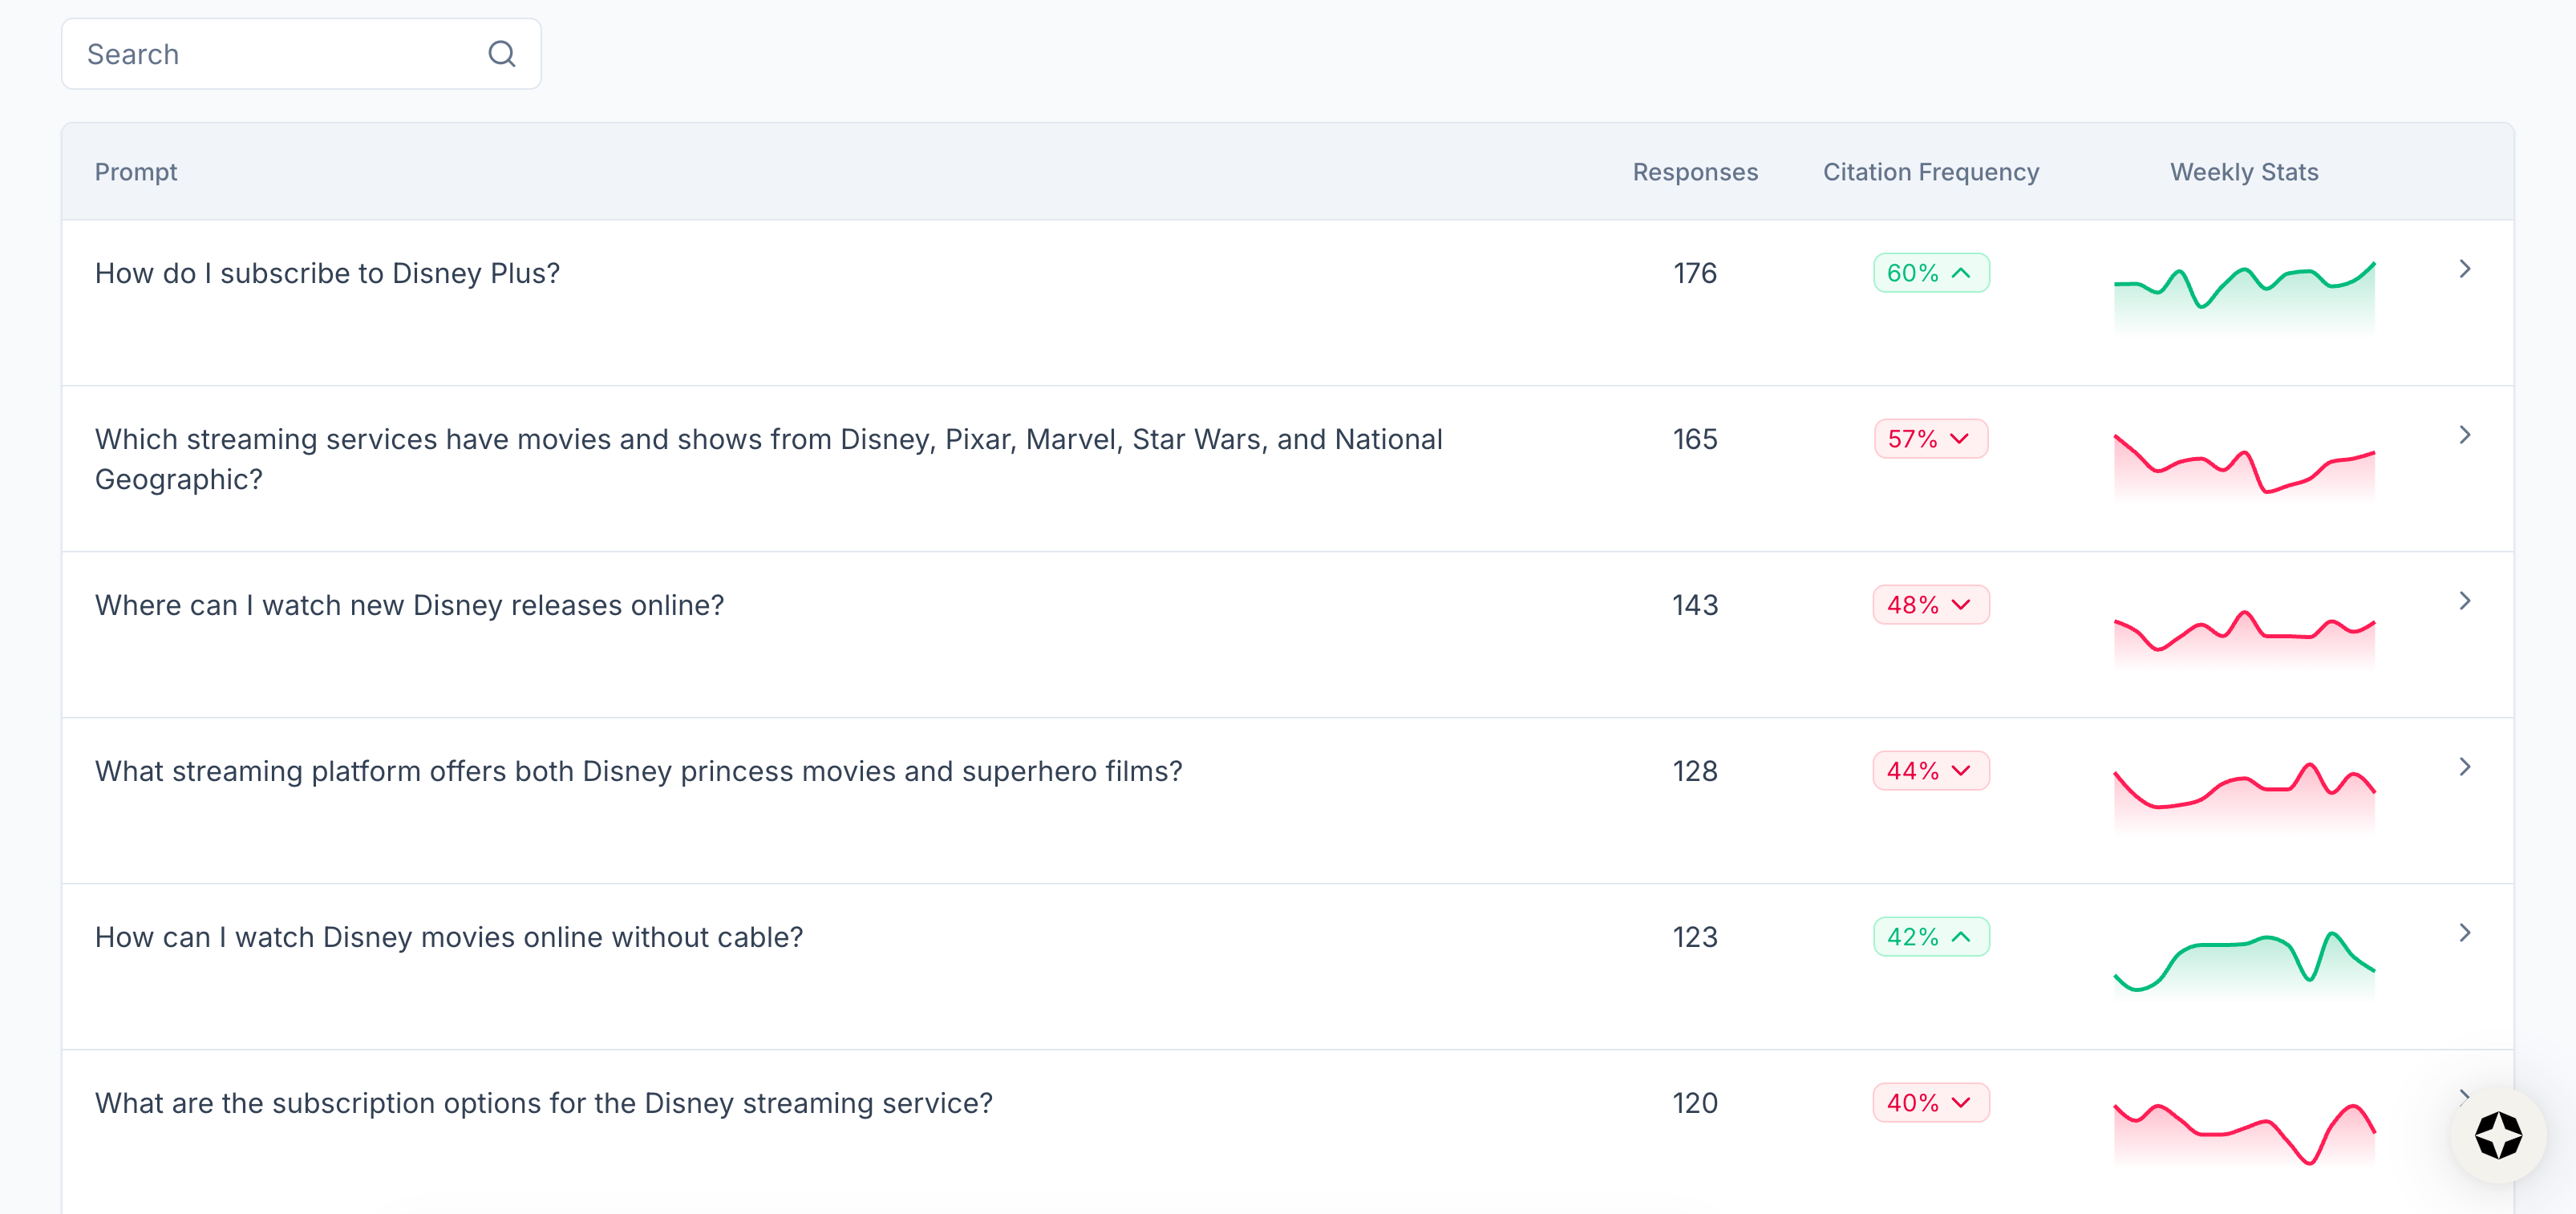Click the up arrow in 42% badge
The width and height of the screenshot is (2576, 1214).
point(1960,937)
